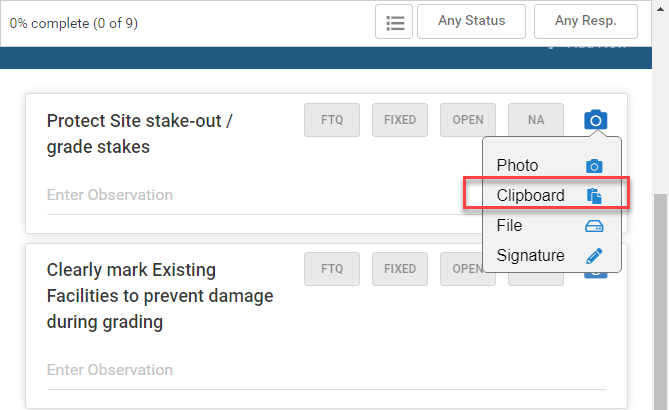Click camera icon for Protect Site stake-out
The image size is (669, 410).
[x=596, y=119]
